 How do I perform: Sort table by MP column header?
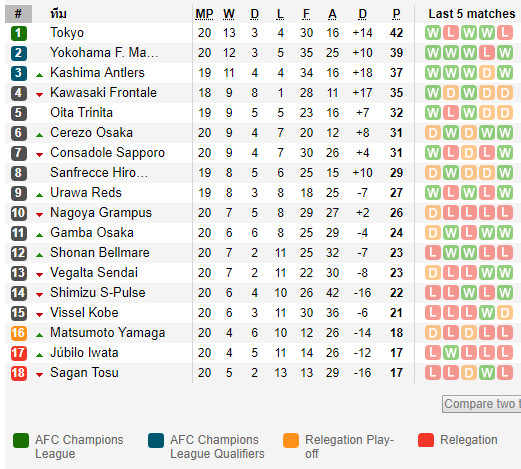204,14
